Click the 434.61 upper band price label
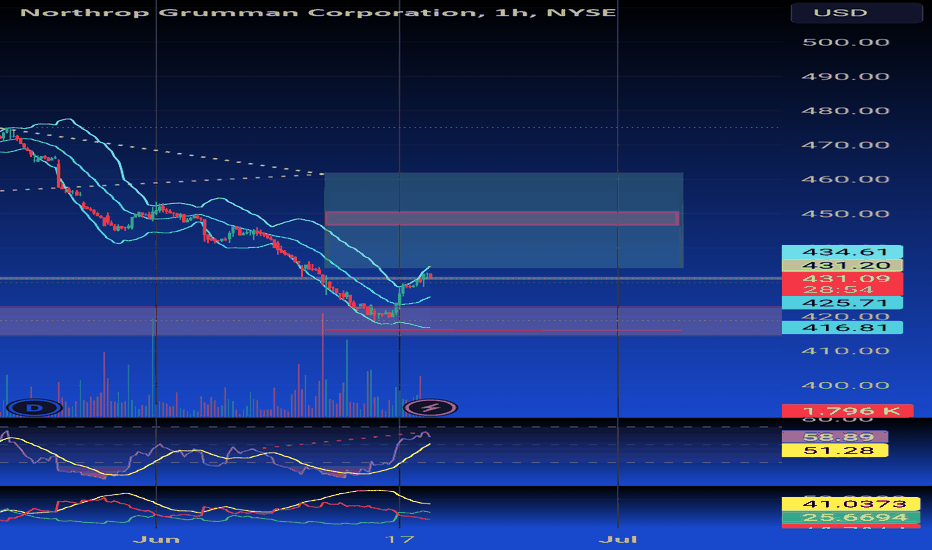The width and height of the screenshot is (932, 550). coord(842,252)
